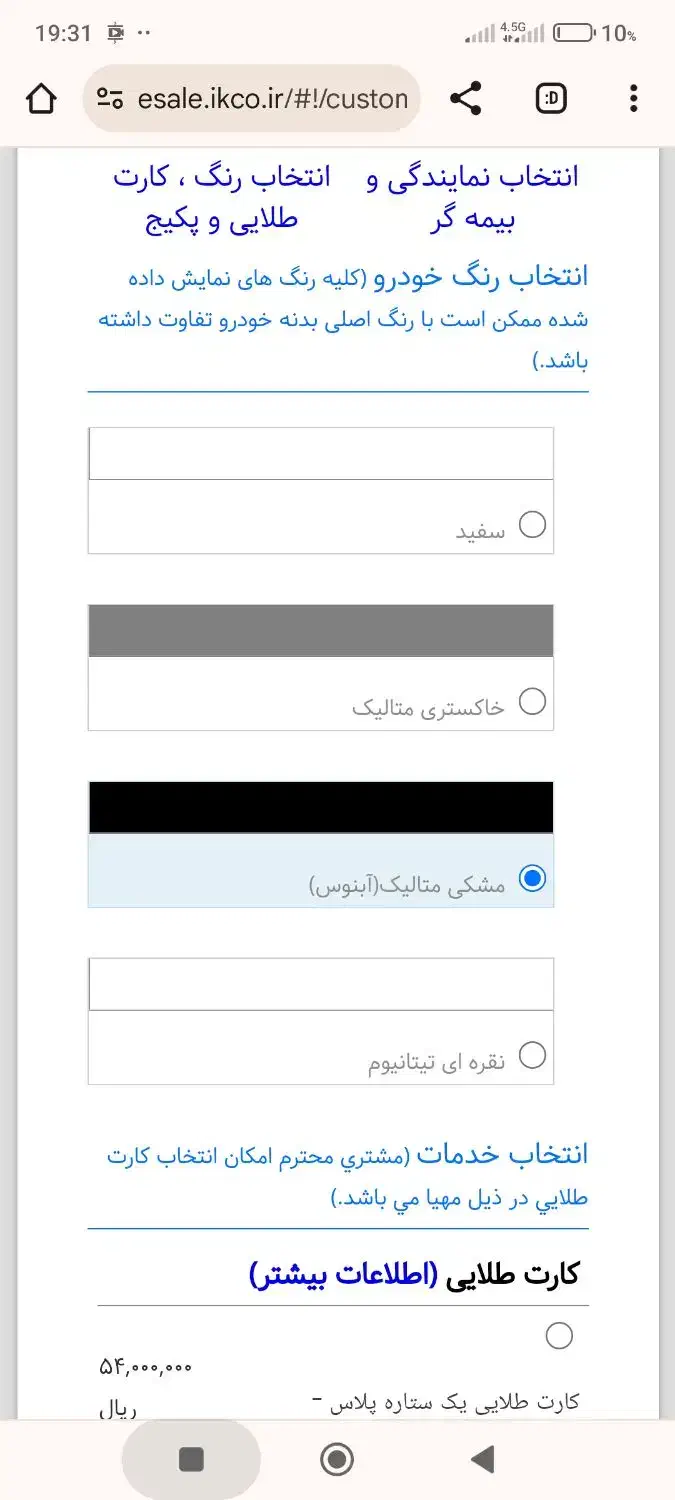Tap the site settings icon in address bar
The height and width of the screenshot is (1500, 675).
click(x=110, y=99)
